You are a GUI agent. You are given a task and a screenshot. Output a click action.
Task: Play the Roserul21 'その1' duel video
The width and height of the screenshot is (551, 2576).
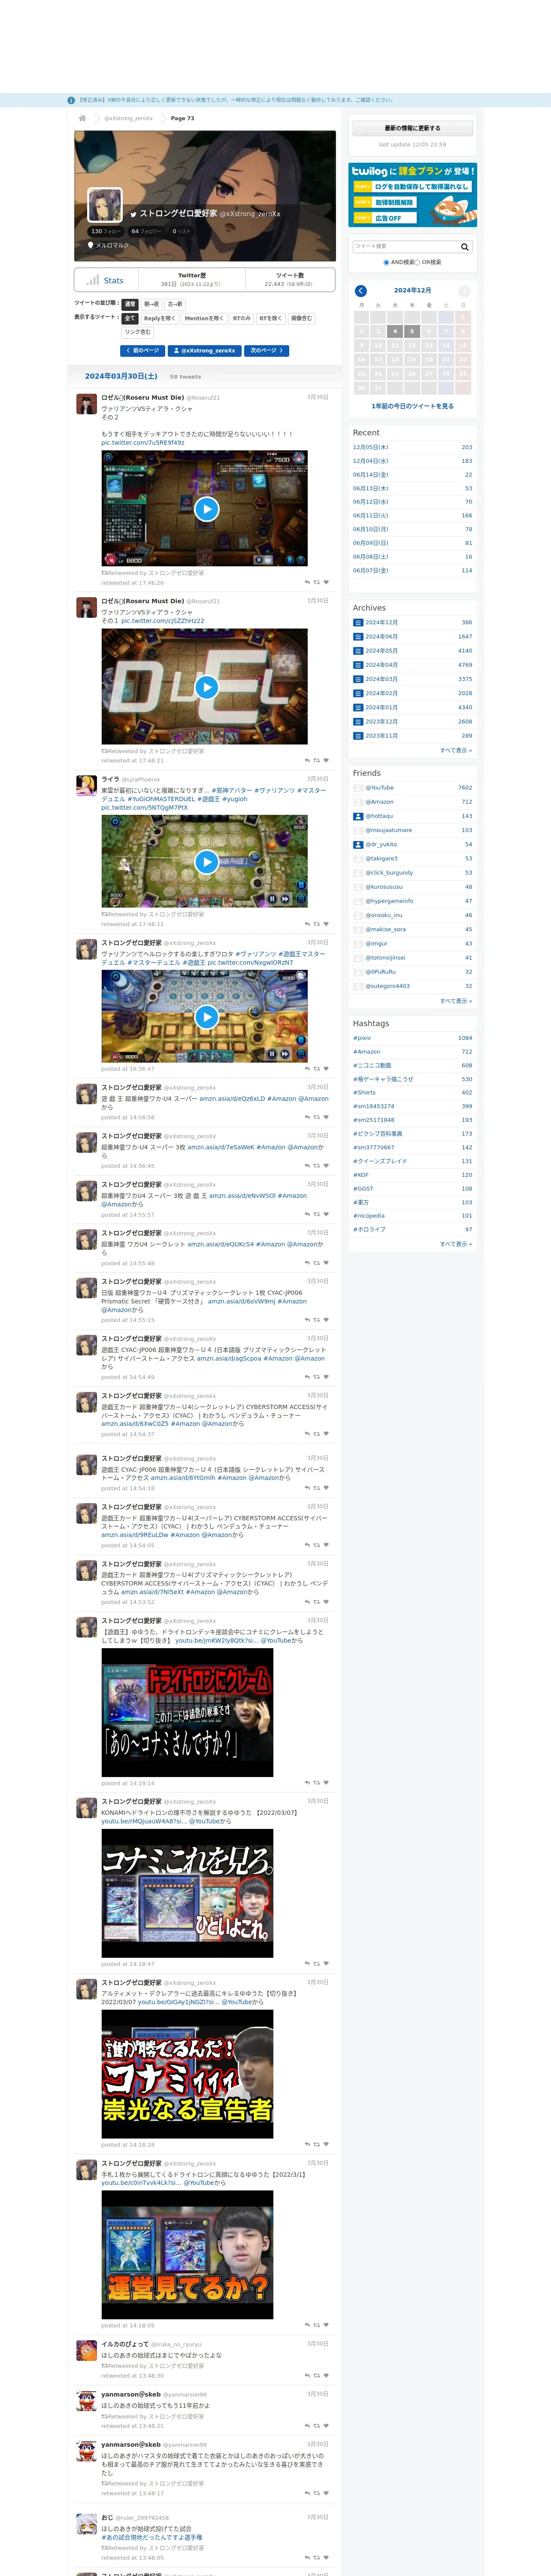[206, 687]
